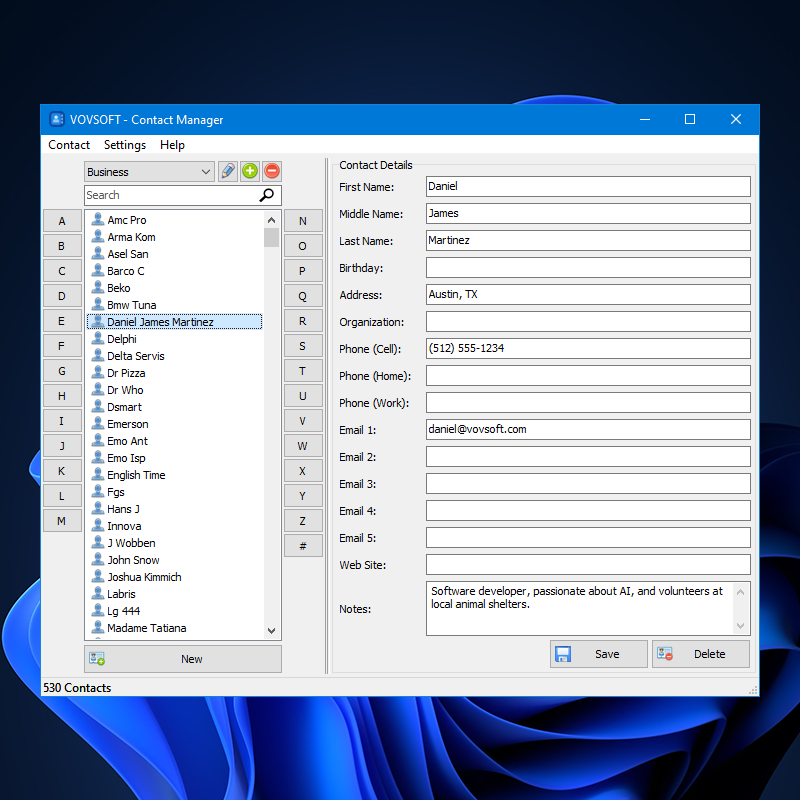Add a new group with the green plus icon
The image size is (800, 800).
pyautogui.click(x=249, y=171)
